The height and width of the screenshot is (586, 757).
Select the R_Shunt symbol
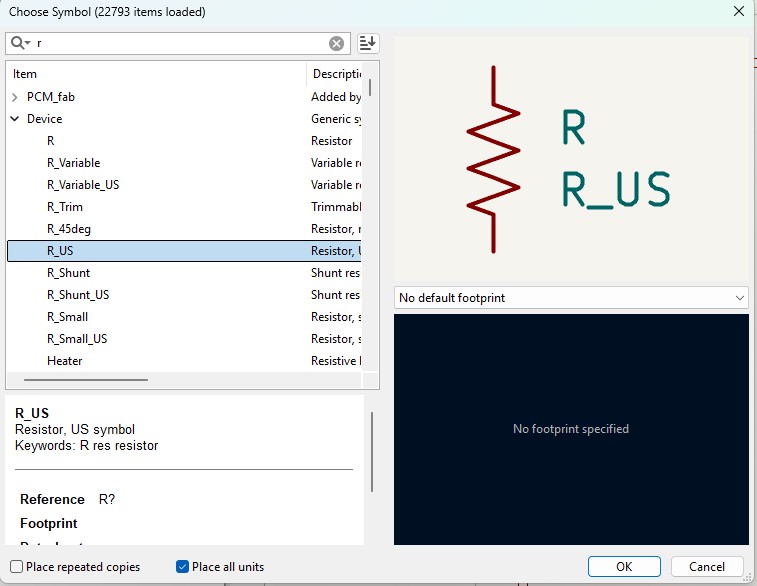pyautogui.click(x=69, y=273)
